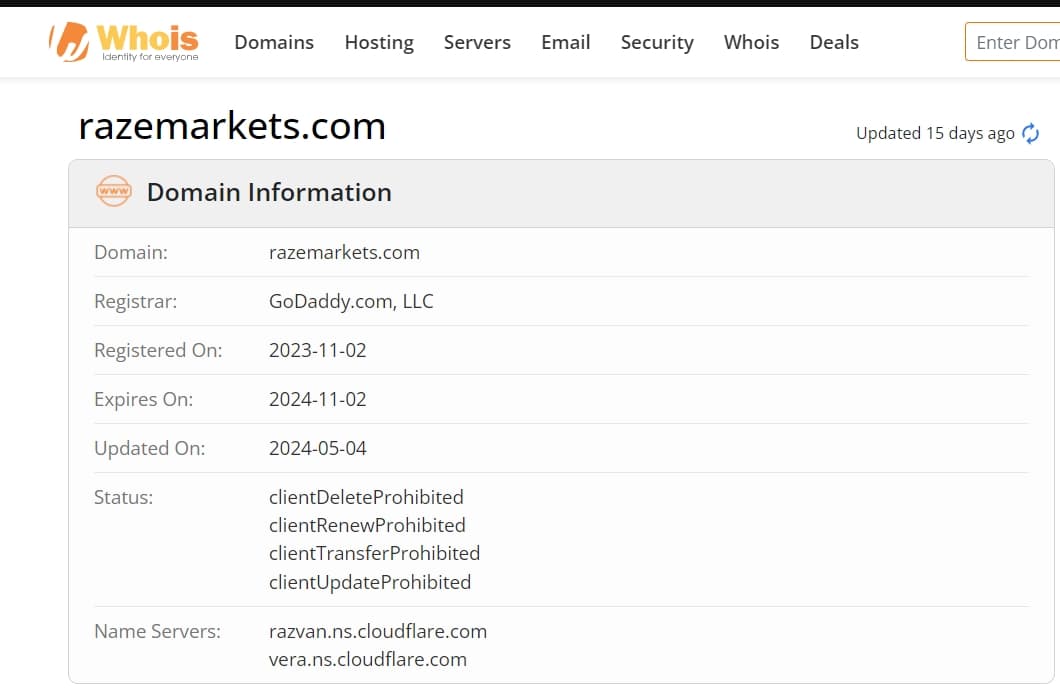Open the Domains menu

click(x=274, y=42)
